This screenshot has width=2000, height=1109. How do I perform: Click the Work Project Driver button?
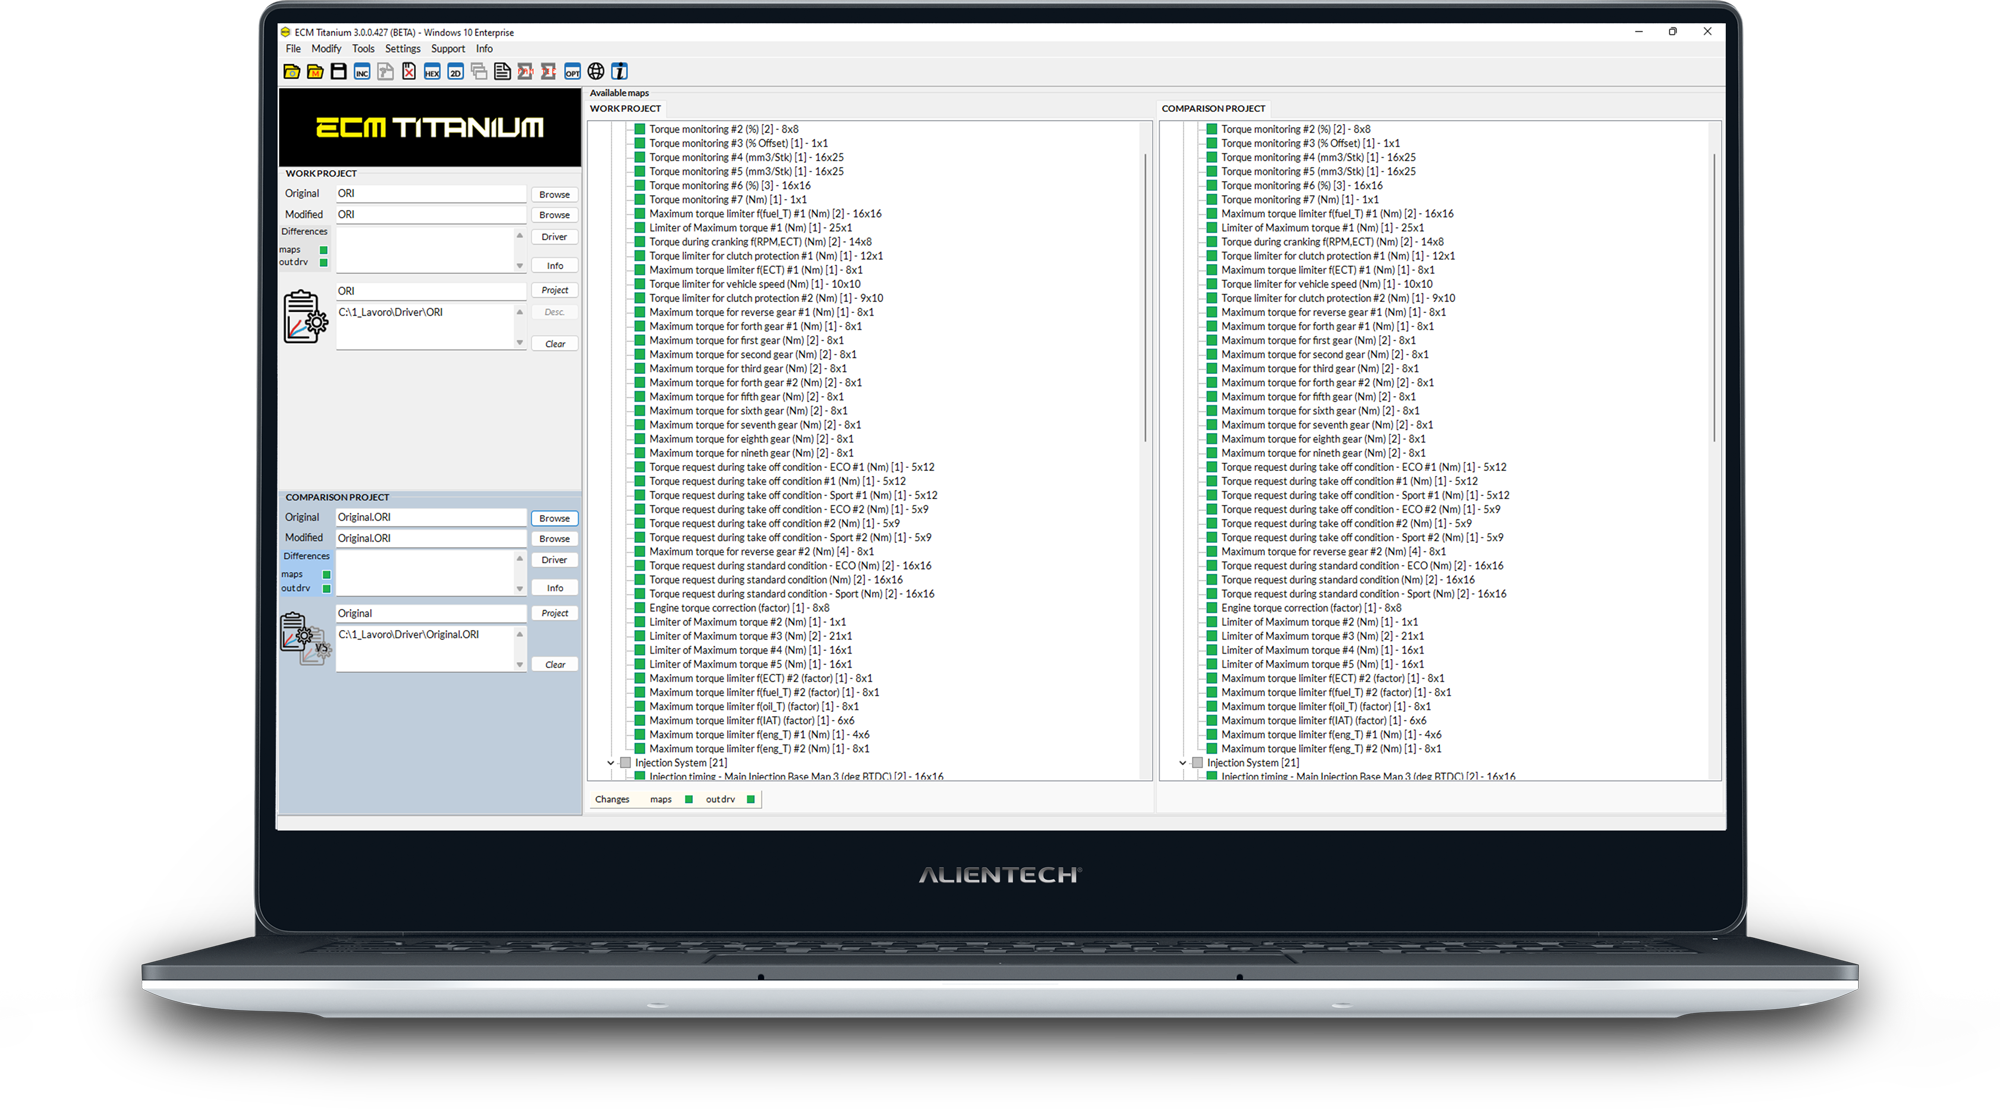[554, 237]
